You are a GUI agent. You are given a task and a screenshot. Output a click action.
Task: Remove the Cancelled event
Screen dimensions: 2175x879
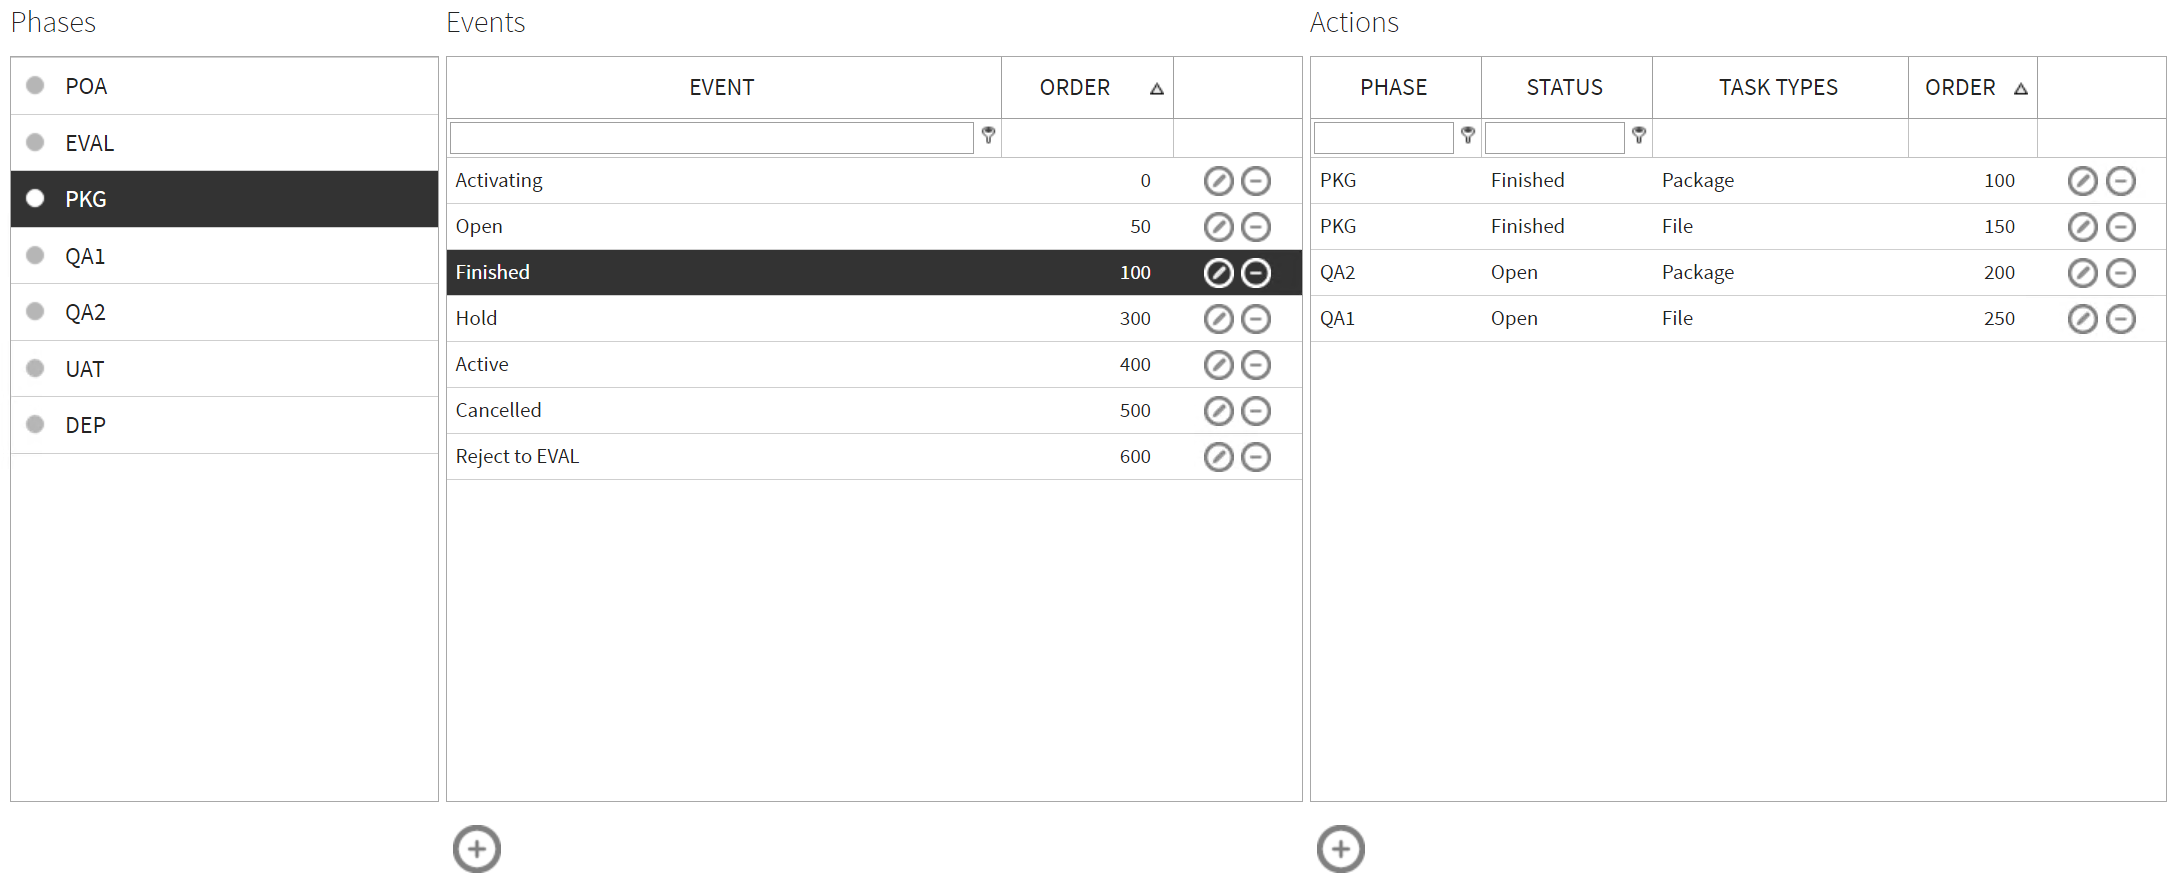point(1256,411)
